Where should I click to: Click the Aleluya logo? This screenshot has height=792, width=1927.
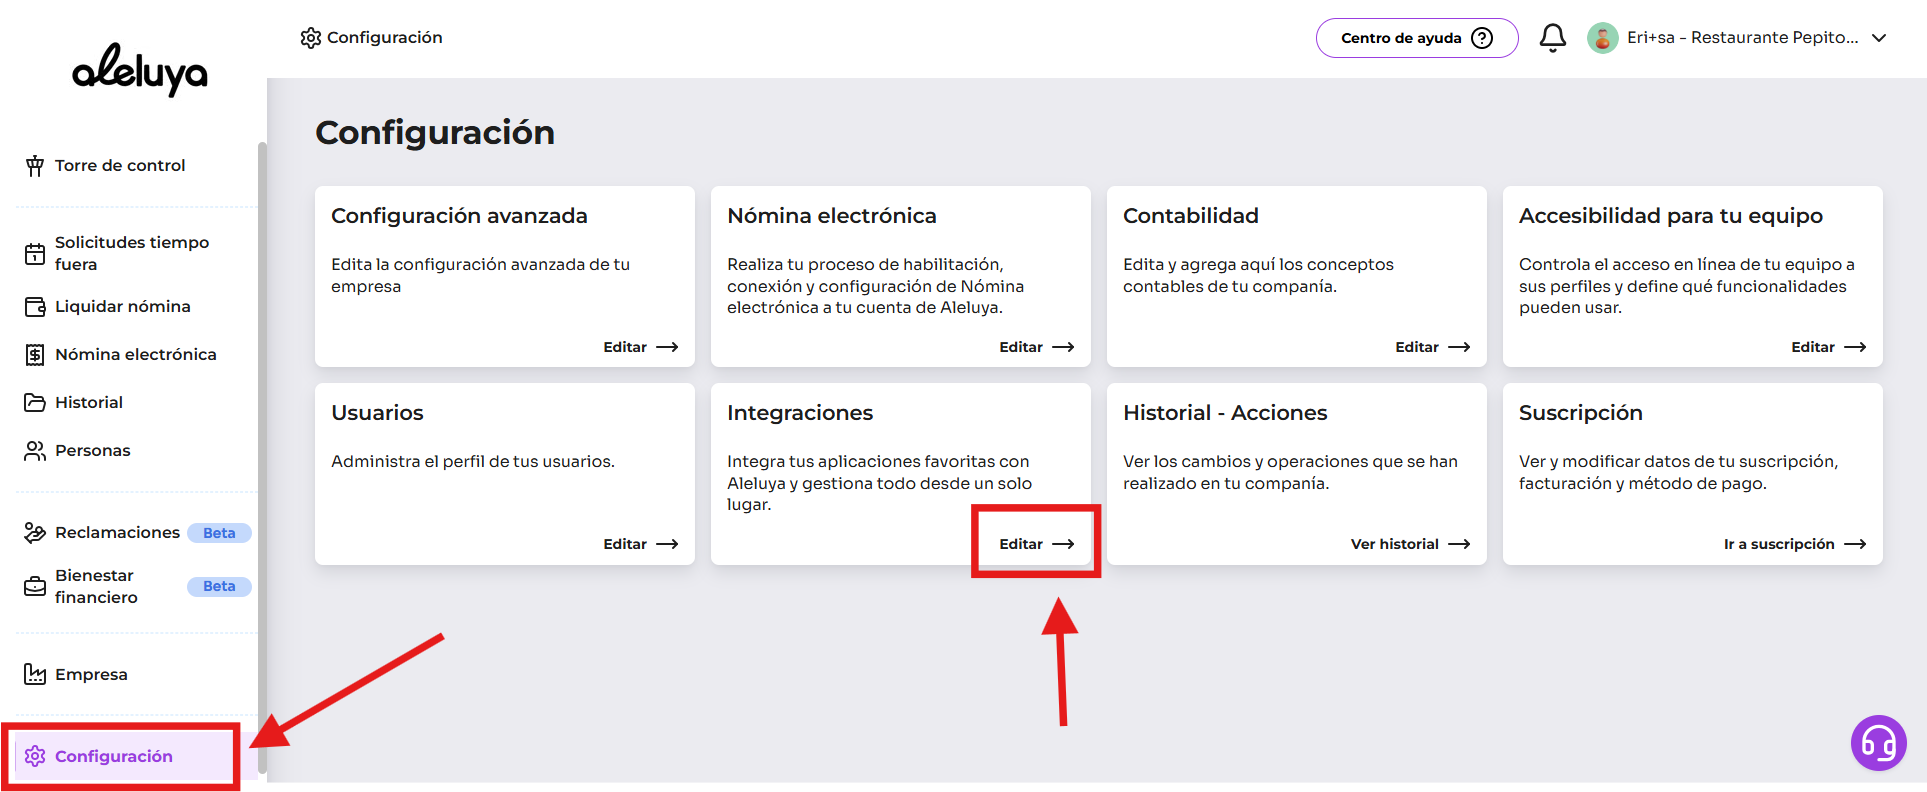(x=140, y=69)
